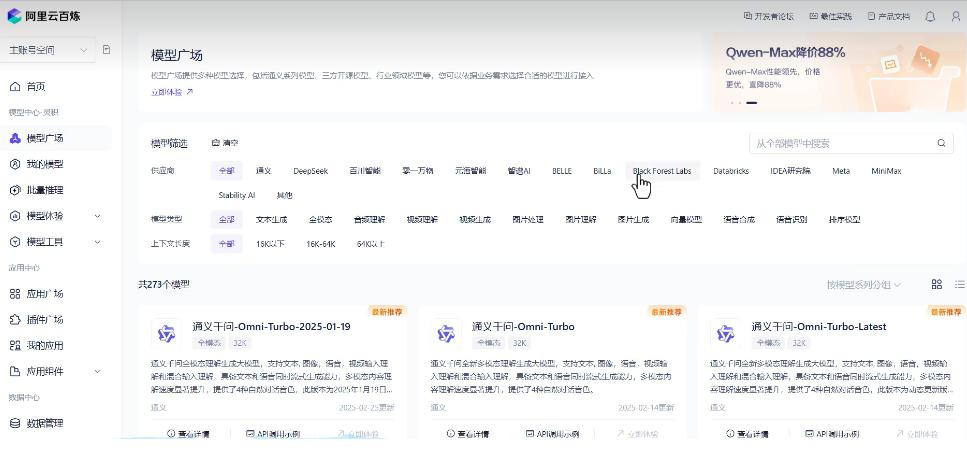This screenshot has height=461, width=967.
Task: Switch to grid view icon
Action: coord(937,284)
